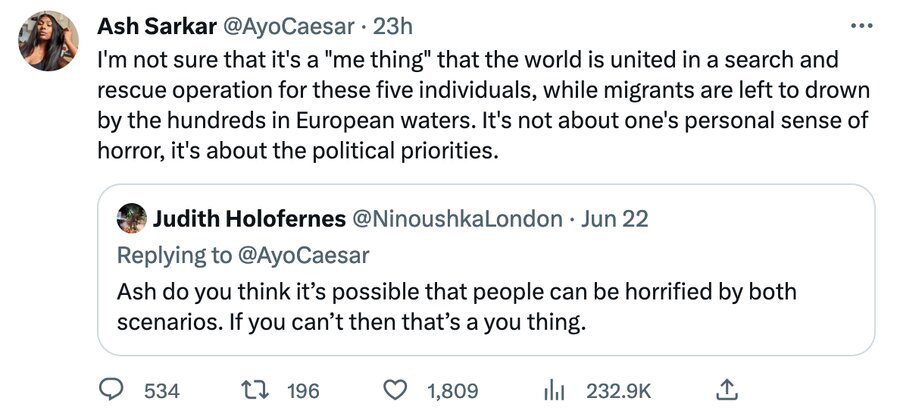900x420 pixels.
Task: Open the three-dot more options menu
Action: click(859, 25)
